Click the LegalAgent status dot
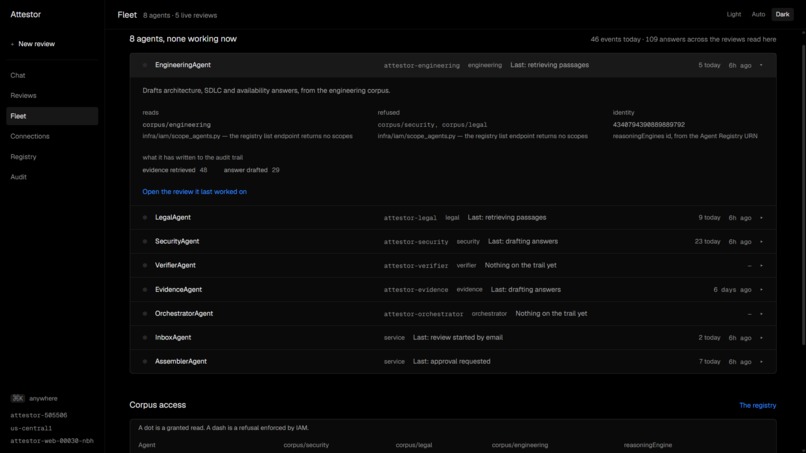The width and height of the screenshot is (806, 453). click(145, 218)
